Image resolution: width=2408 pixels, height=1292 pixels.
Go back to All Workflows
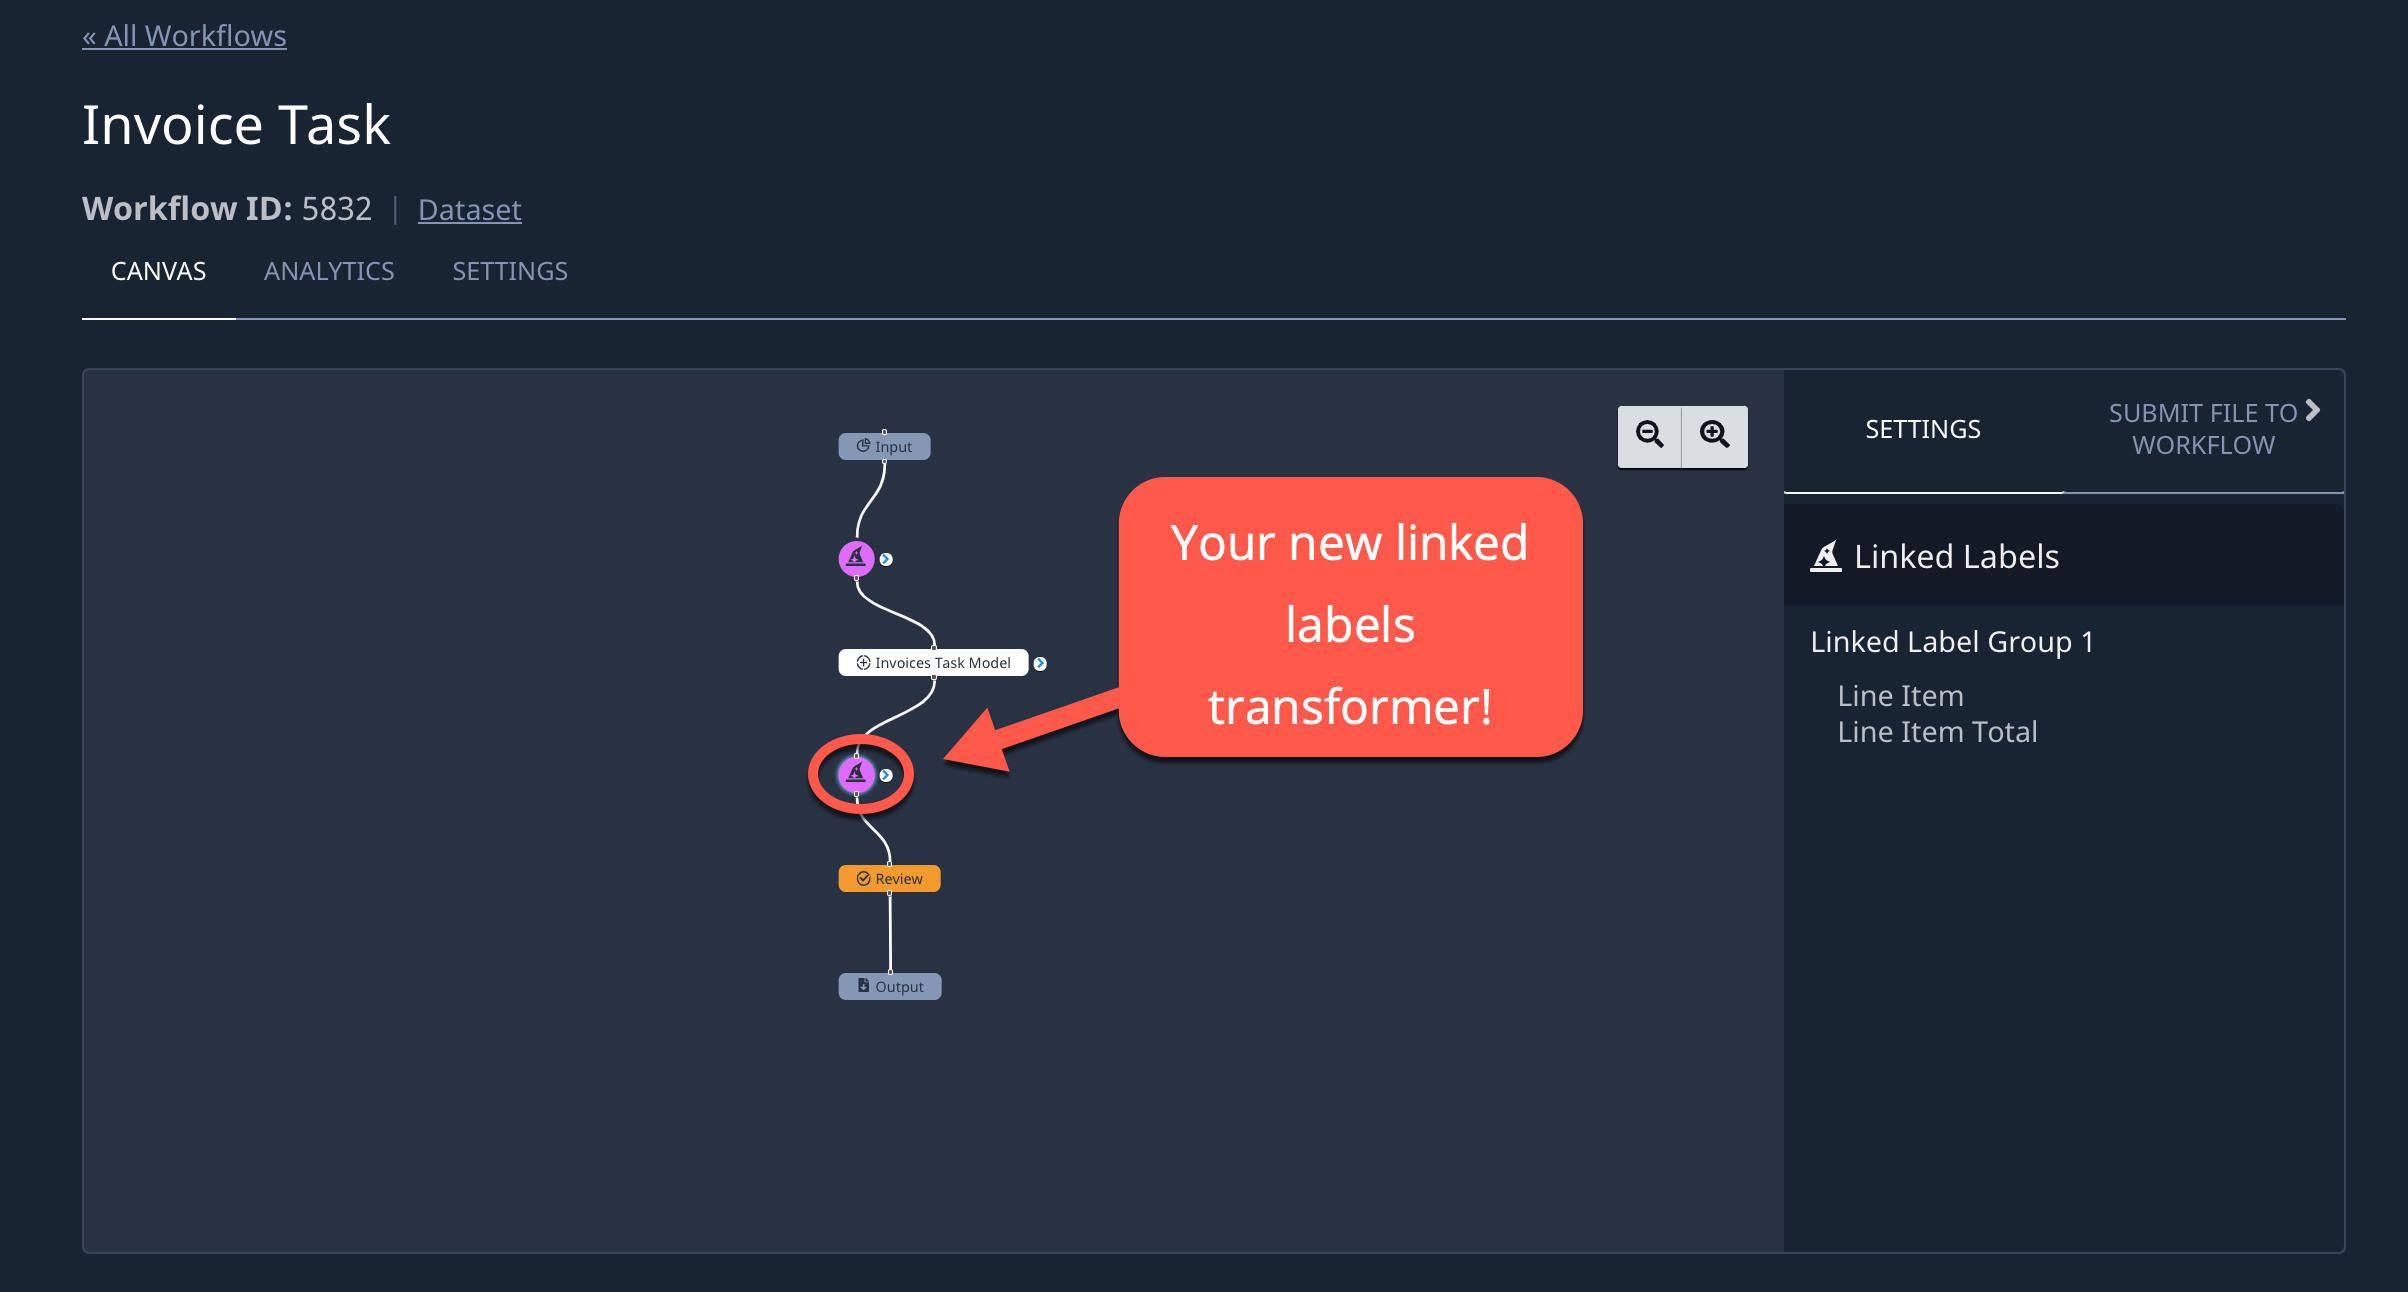[x=184, y=36]
